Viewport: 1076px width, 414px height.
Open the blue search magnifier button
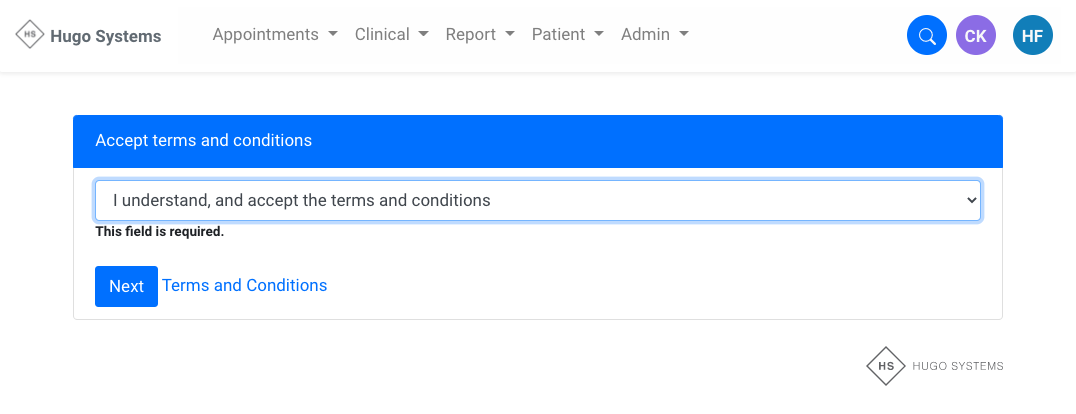927,36
